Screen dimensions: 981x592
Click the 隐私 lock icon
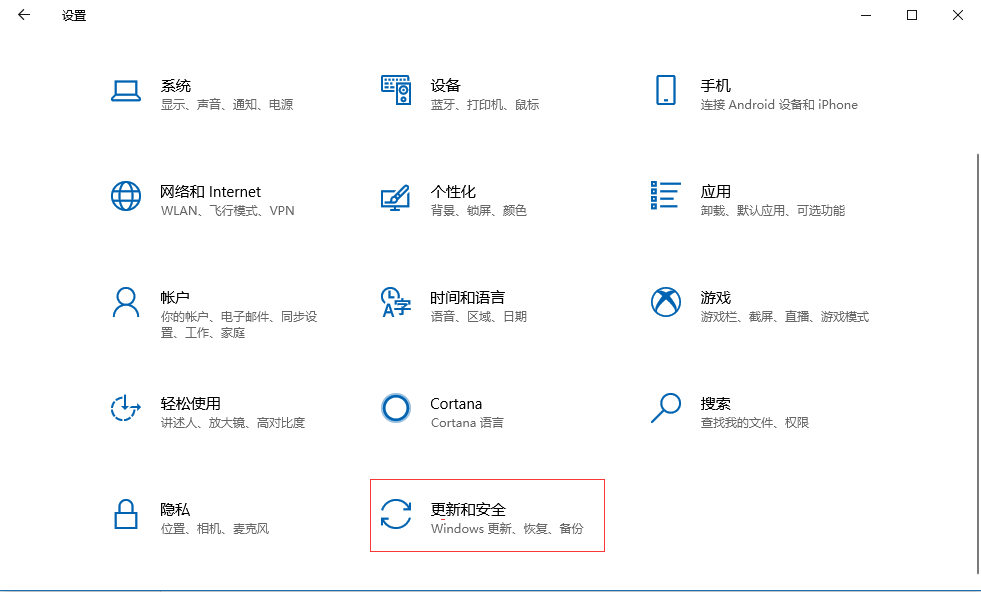pyautogui.click(x=126, y=515)
